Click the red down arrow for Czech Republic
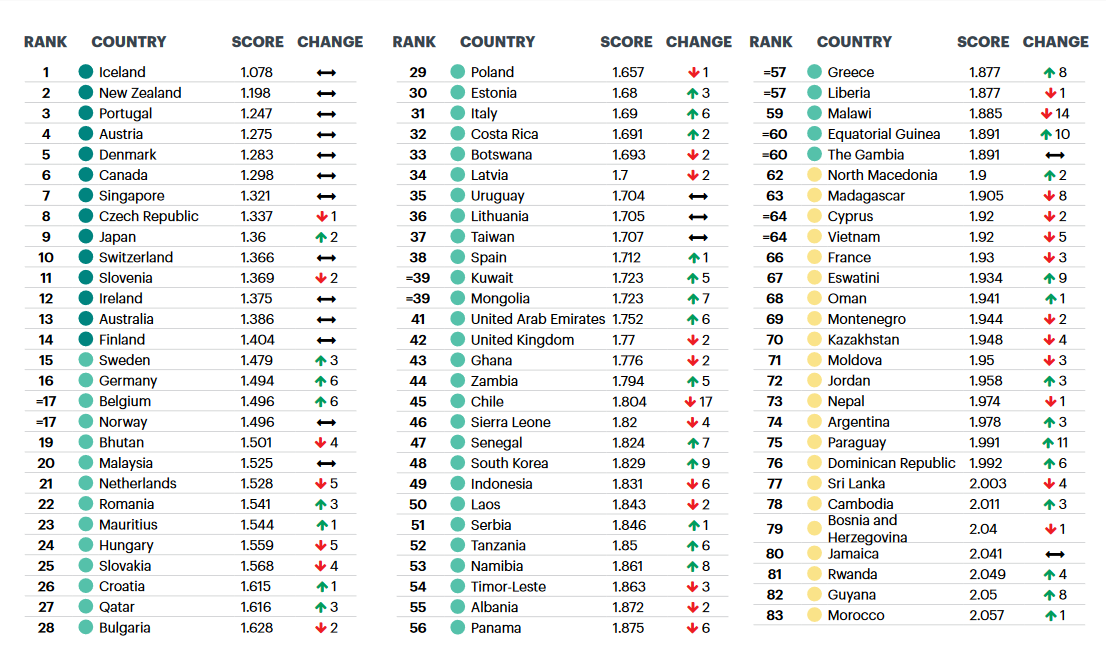This screenshot has height=660, width=1106. pos(321,216)
